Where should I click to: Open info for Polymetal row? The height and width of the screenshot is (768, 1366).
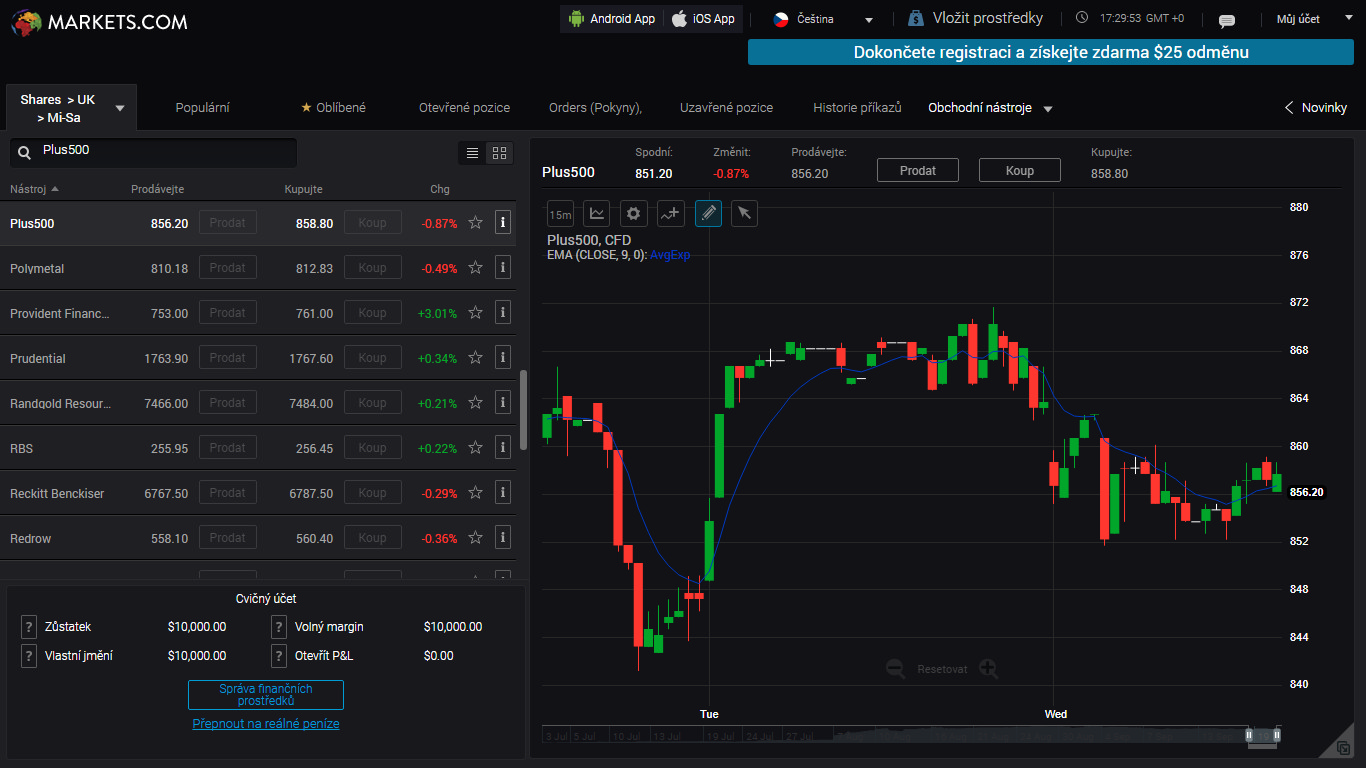pyautogui.click(x=503, y=267)
